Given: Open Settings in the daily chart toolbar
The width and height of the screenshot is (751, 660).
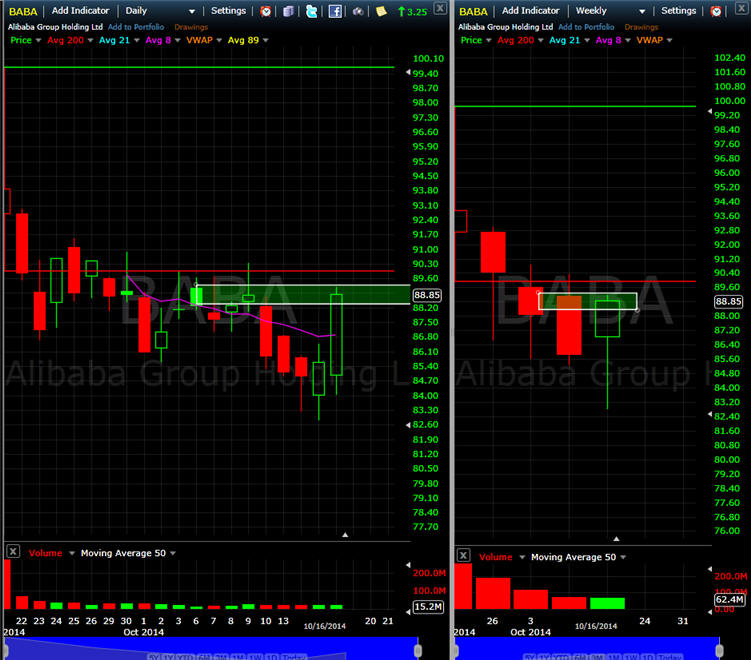Looking at the screenshot, I should click(x=228, y=11).
